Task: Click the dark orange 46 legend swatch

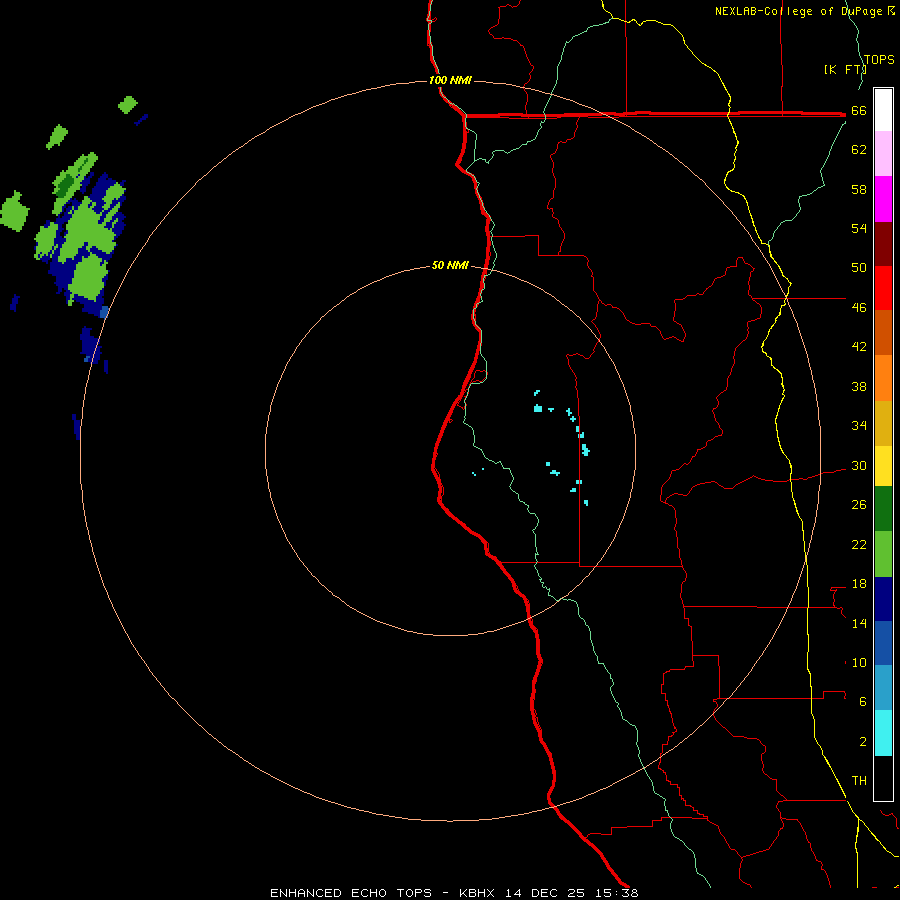Action: 883,333
